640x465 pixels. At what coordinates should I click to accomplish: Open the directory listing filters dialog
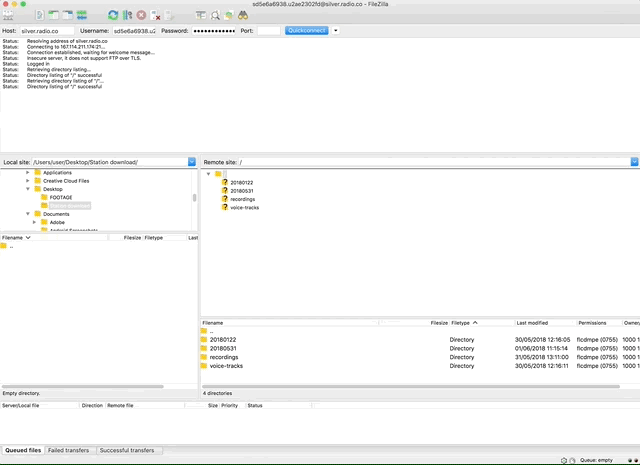[200, 16]
